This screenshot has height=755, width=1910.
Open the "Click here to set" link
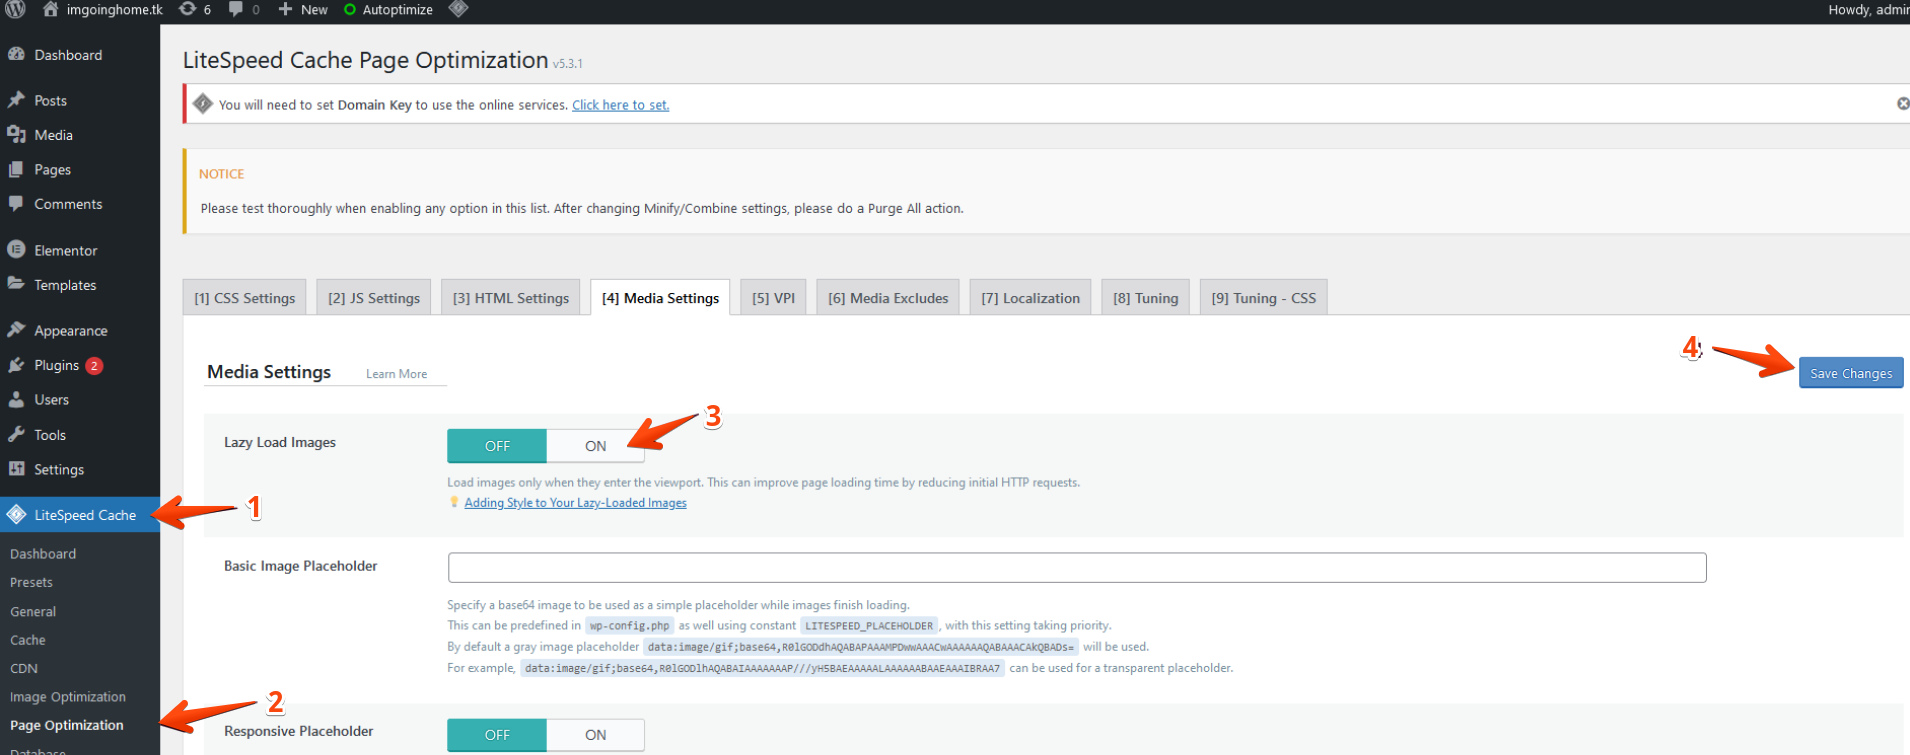click(620, 105)
